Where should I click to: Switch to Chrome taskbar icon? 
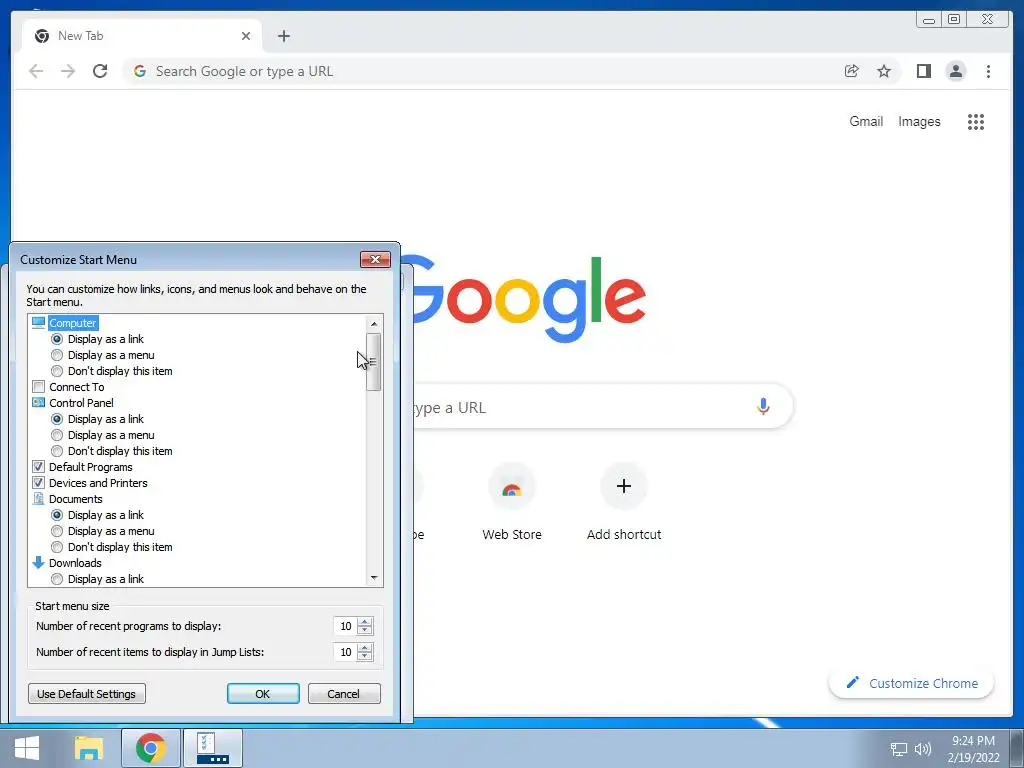(x=151, y=748)
